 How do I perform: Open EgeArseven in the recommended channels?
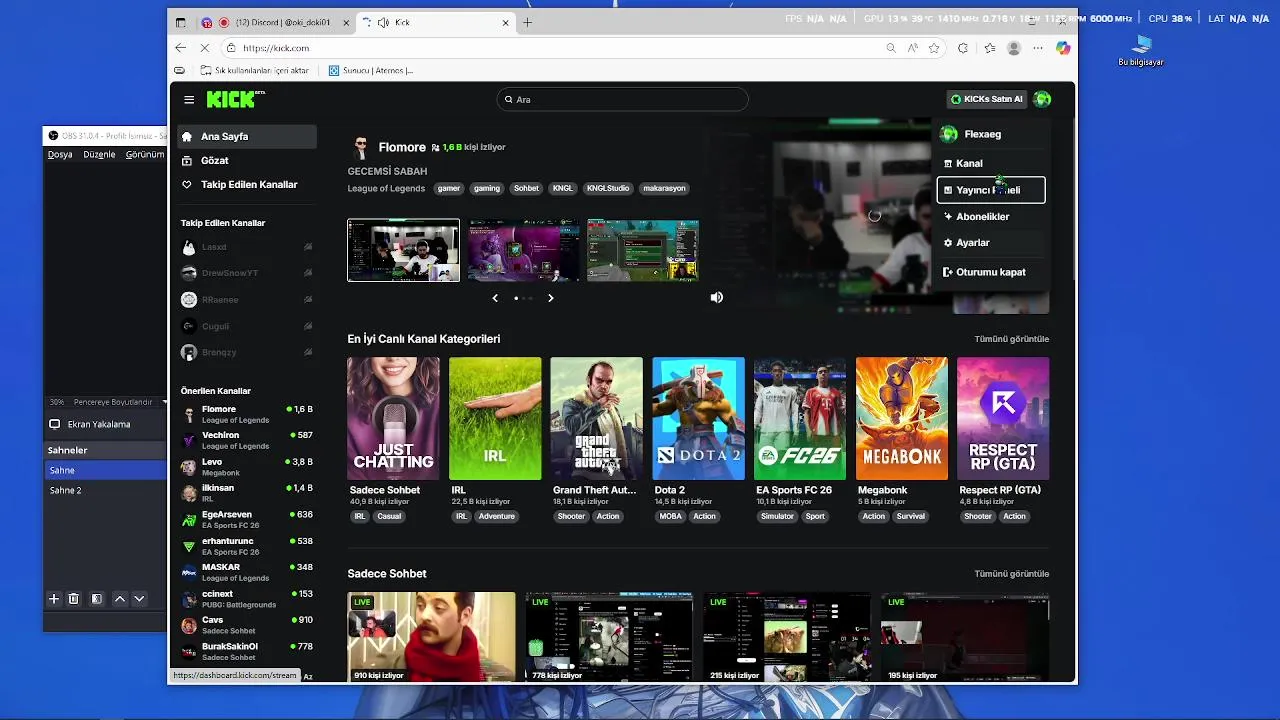(x=247, y=520)
